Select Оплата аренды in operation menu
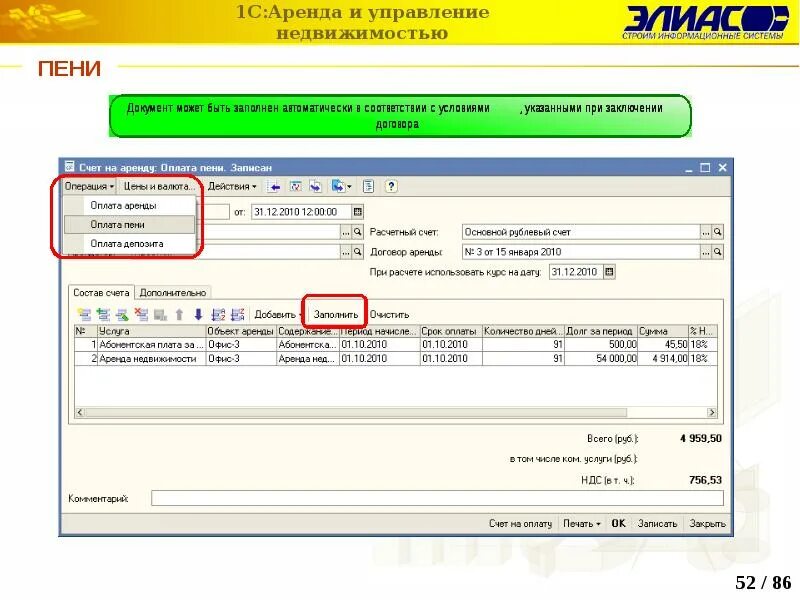 click(130, 206)
